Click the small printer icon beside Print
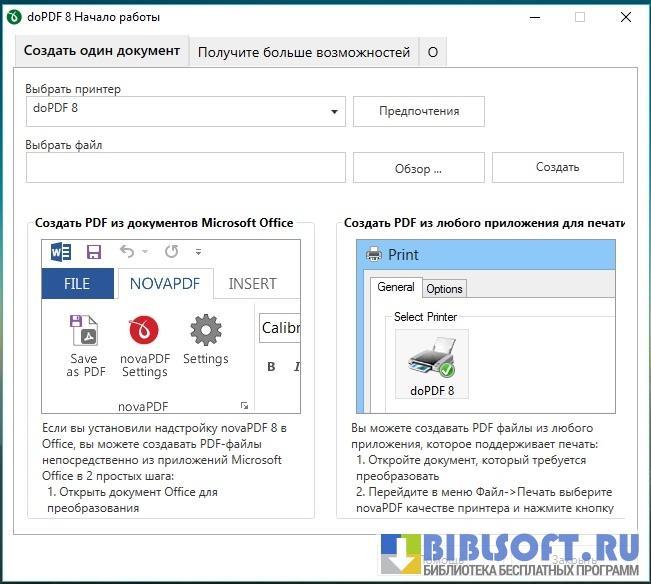This screenshot has width=651, height=584. (x=374, y=254)
